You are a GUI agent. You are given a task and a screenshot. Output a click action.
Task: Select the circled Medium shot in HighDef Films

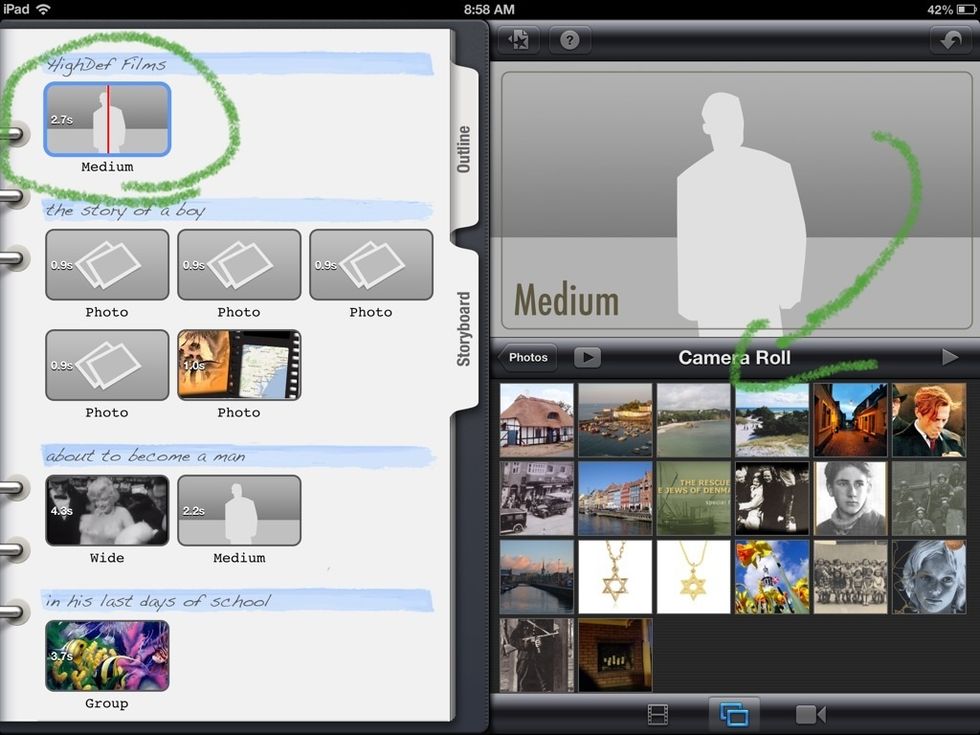[107, 120]
